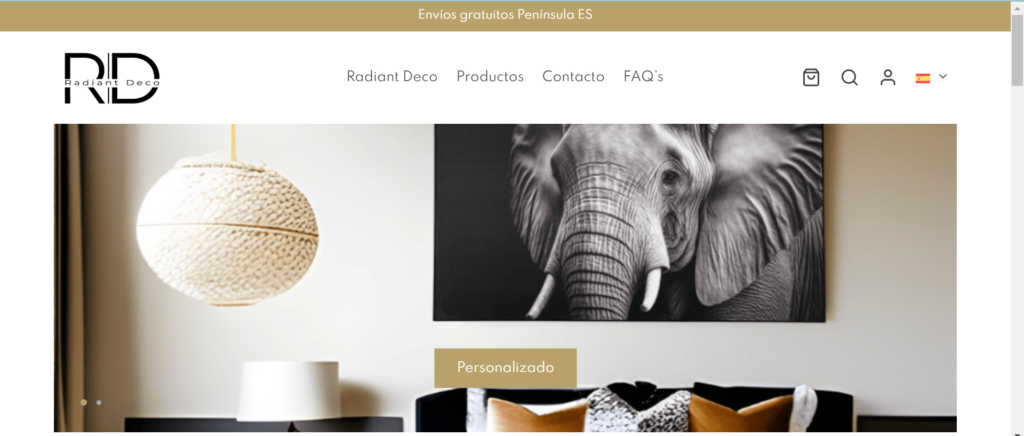Click the Radiant Deco RD logo
Viewport: 1024px width, 436px height.
tap(112, 78)
